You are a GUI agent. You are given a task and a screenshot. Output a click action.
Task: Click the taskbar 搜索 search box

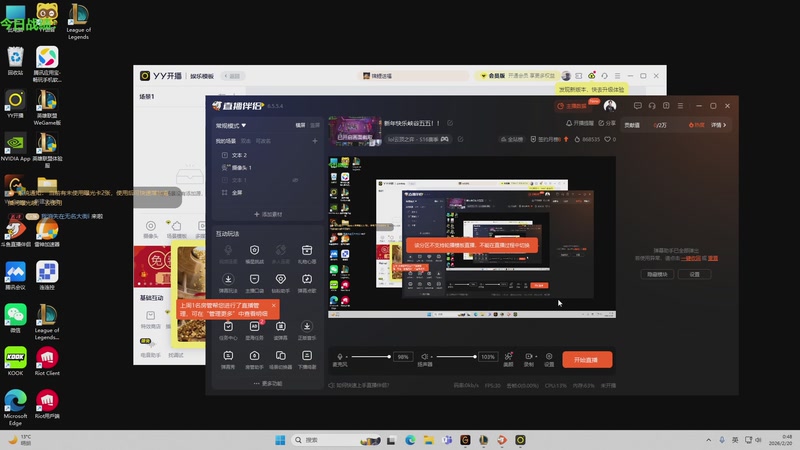click(337, 440)
